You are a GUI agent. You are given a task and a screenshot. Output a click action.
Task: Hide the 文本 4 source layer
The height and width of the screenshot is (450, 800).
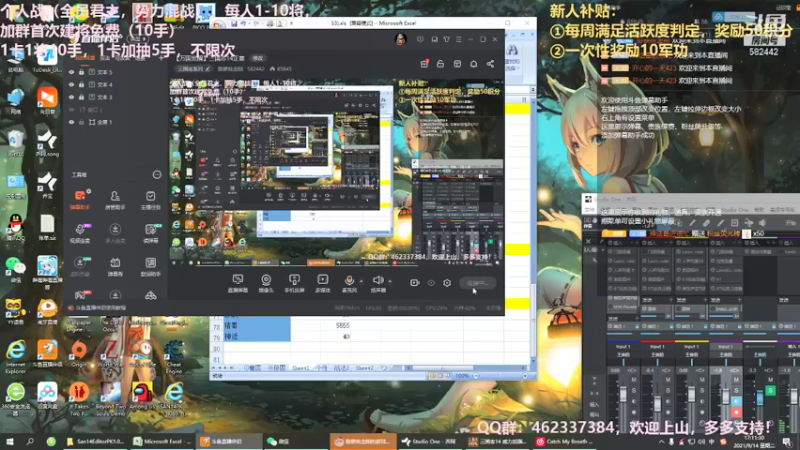pyautogui.click(x=71, y=85)
